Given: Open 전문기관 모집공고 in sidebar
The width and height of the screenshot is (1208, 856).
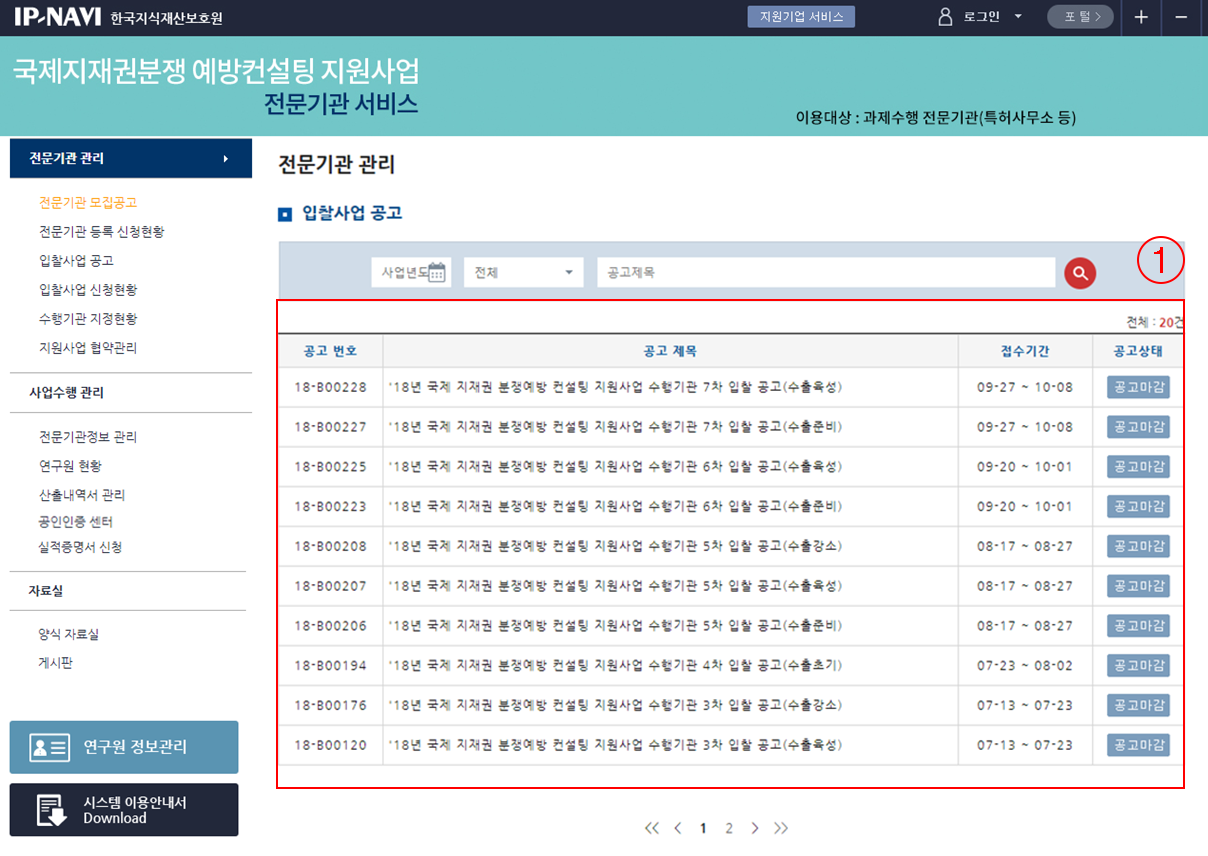Looking at the screenshot, I should [x=88, y=203].
